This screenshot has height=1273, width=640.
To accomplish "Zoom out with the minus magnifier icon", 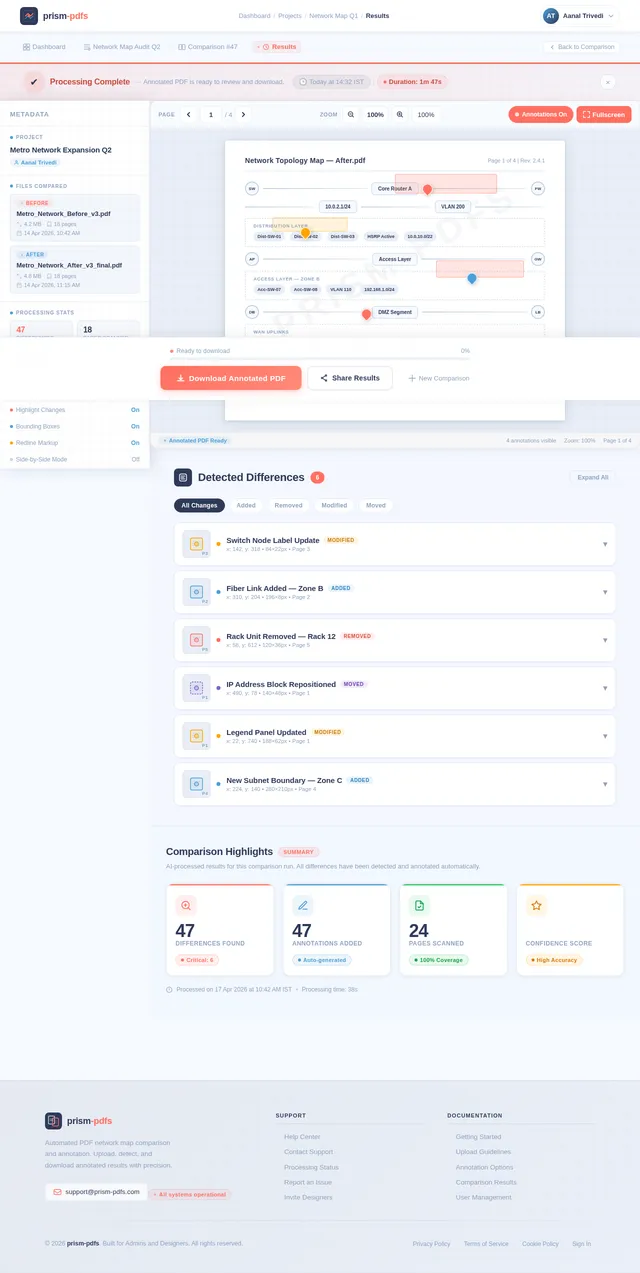I will point(351,115).
